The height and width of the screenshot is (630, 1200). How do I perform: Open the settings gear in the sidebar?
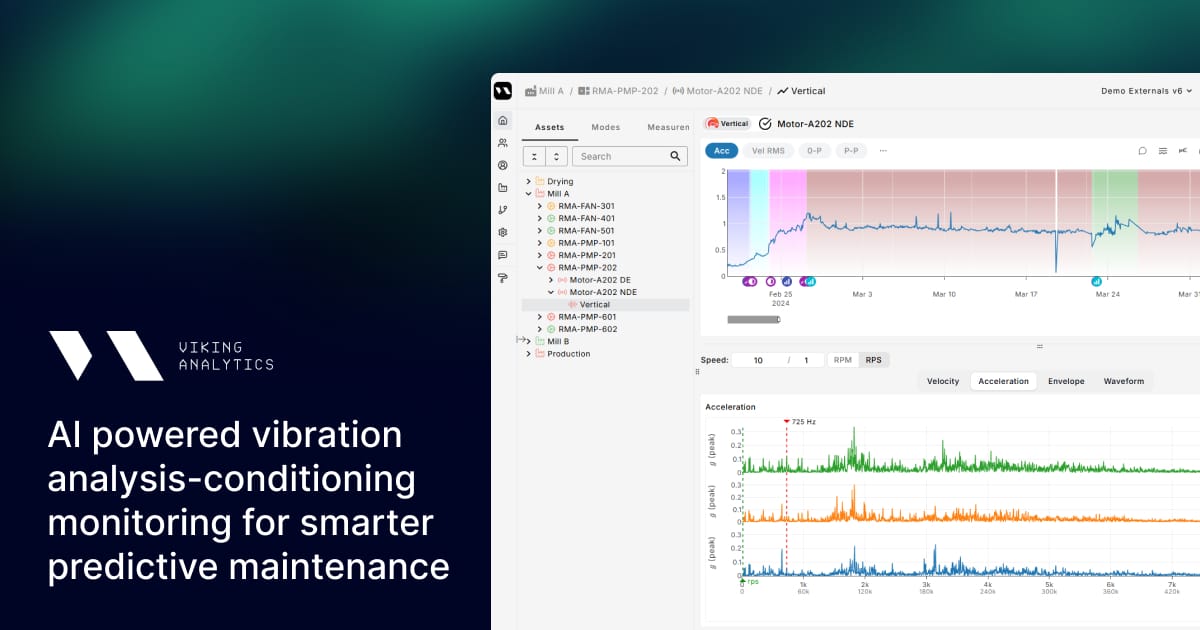(502, 231)
